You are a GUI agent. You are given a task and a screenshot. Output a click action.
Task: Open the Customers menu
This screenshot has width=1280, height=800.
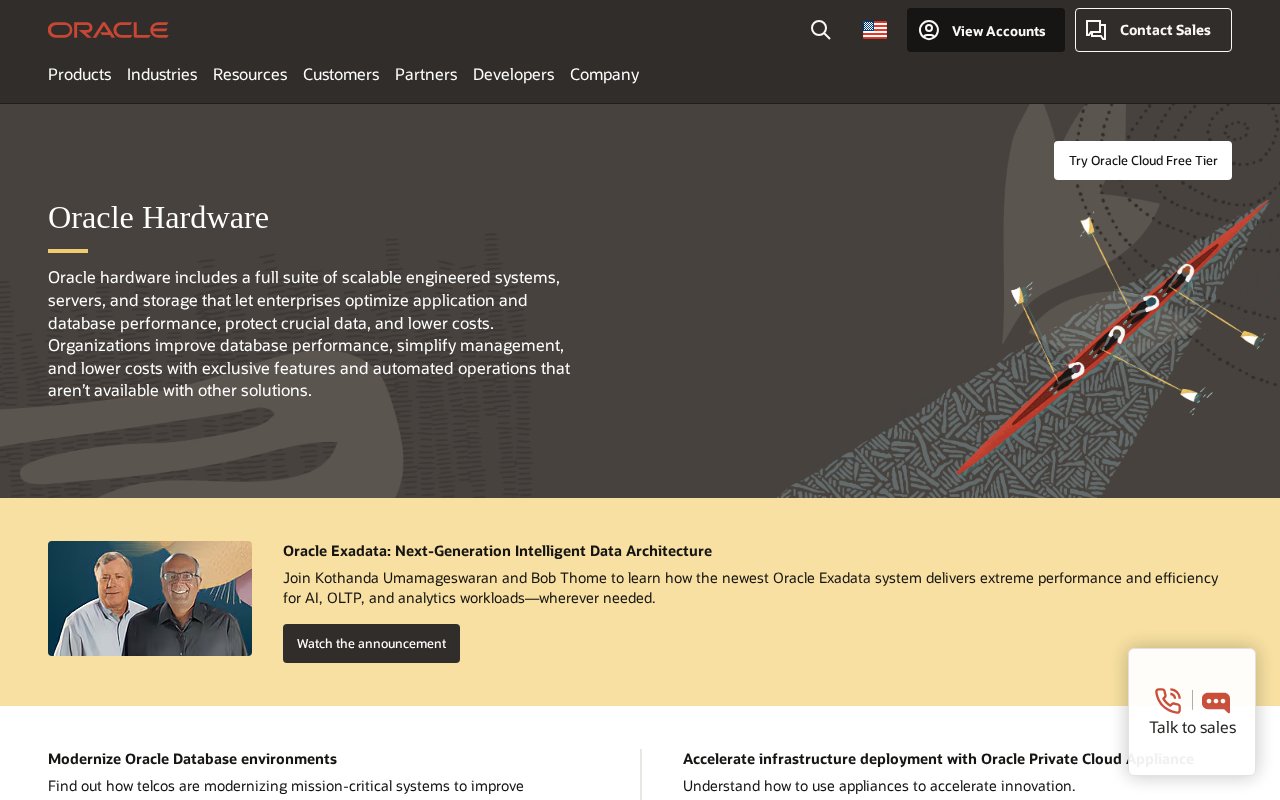click(x=341, y=74)
